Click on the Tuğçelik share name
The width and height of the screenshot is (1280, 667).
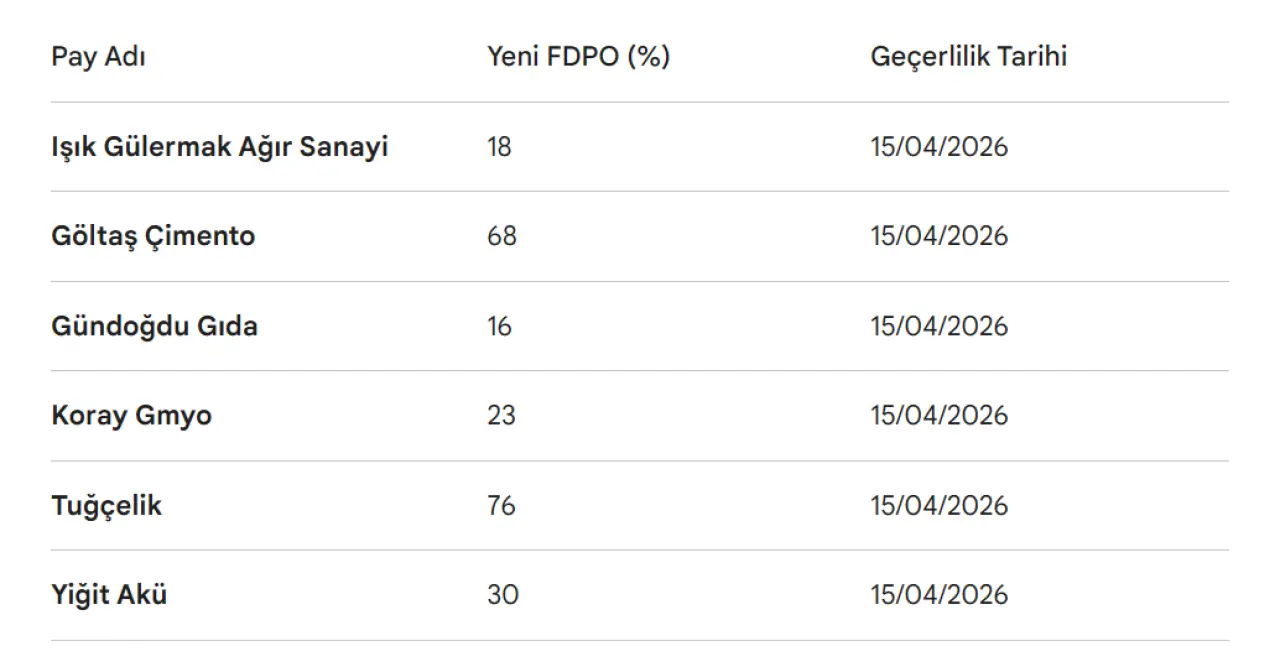(x=106, y=505)
